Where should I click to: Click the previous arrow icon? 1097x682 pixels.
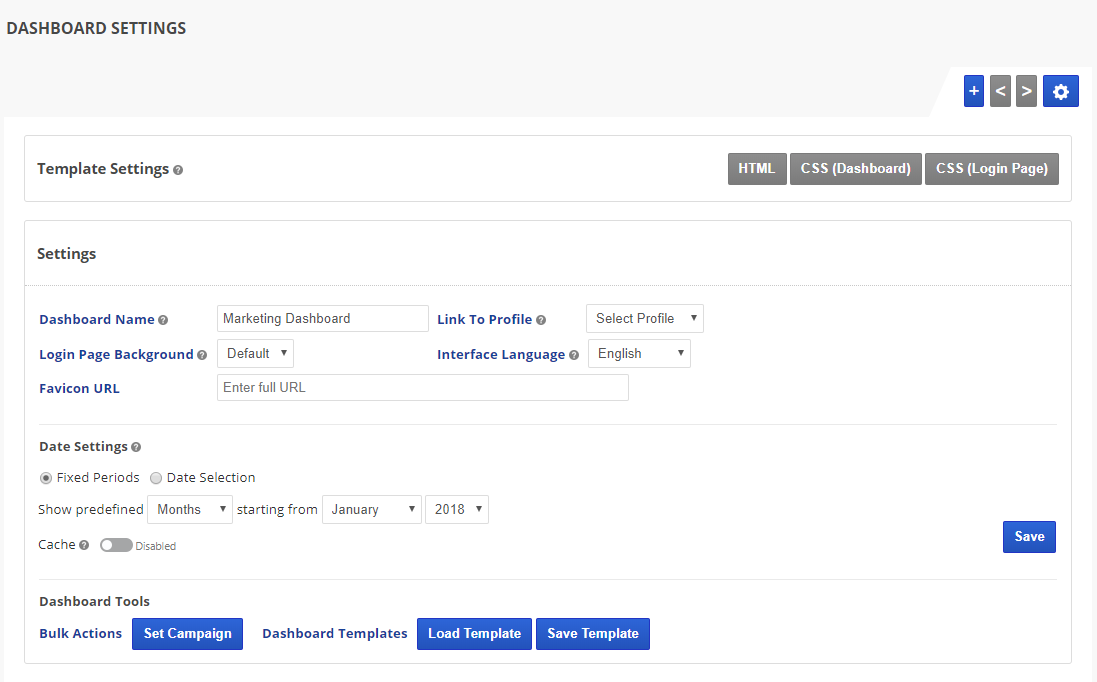click(1000, 91)
